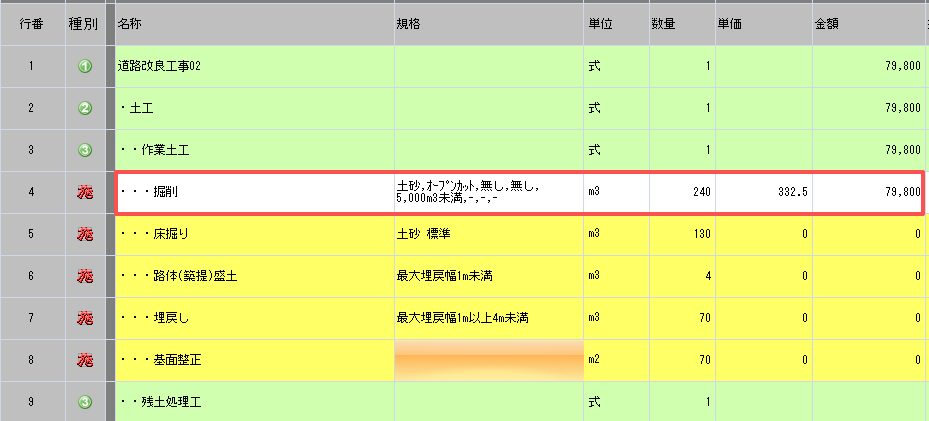Click the orange highlighted 規格 cell for 基面整正
Screen dimensions: 929x421
tap(487, 360)
